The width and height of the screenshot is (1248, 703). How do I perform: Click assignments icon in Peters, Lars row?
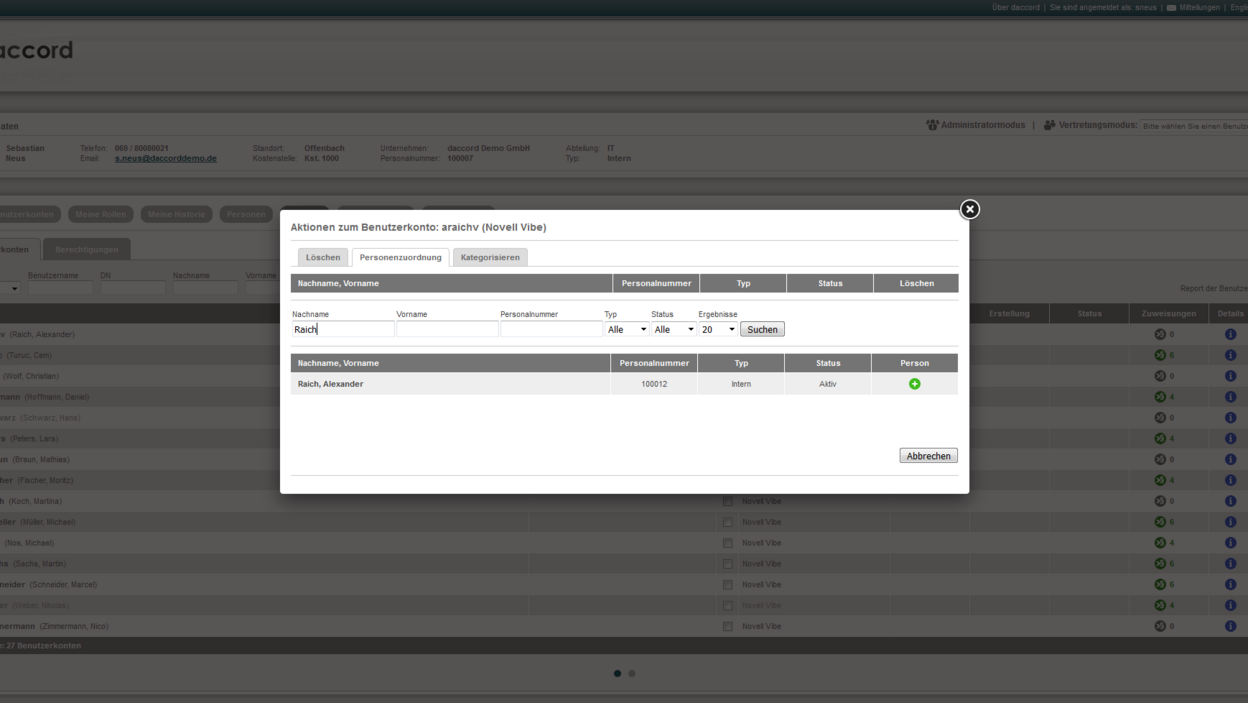coord(1160,438)
